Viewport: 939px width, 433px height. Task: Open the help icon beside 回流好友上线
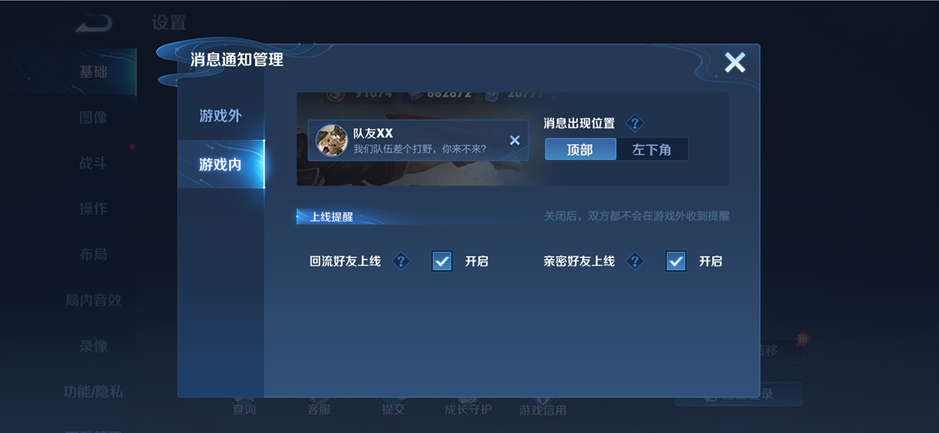401,261
